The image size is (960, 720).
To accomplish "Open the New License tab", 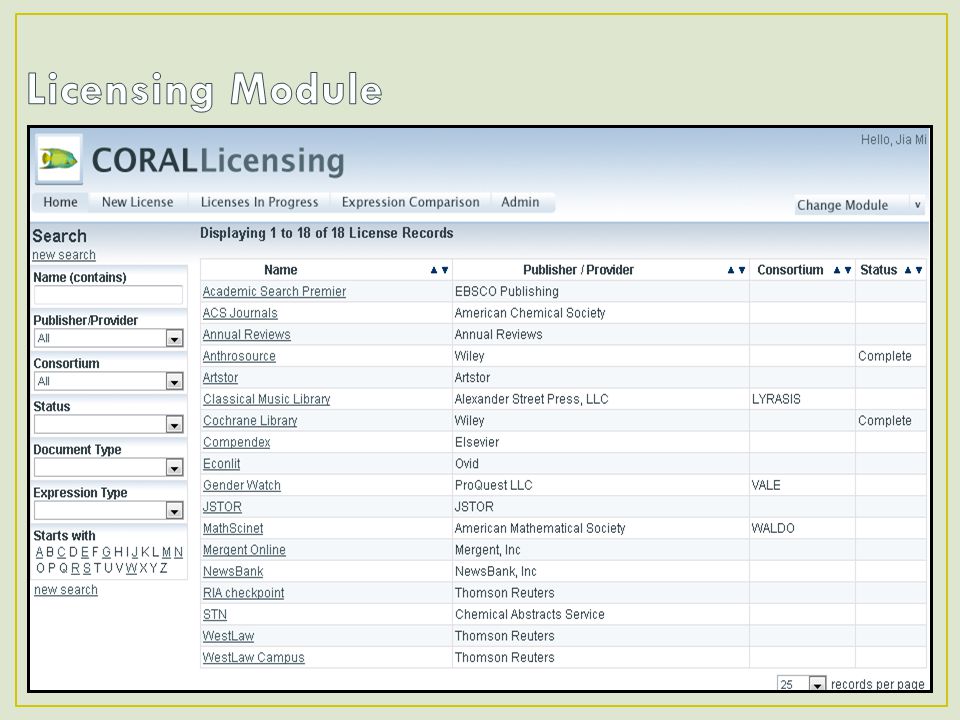I will click(x=138, y=202).
